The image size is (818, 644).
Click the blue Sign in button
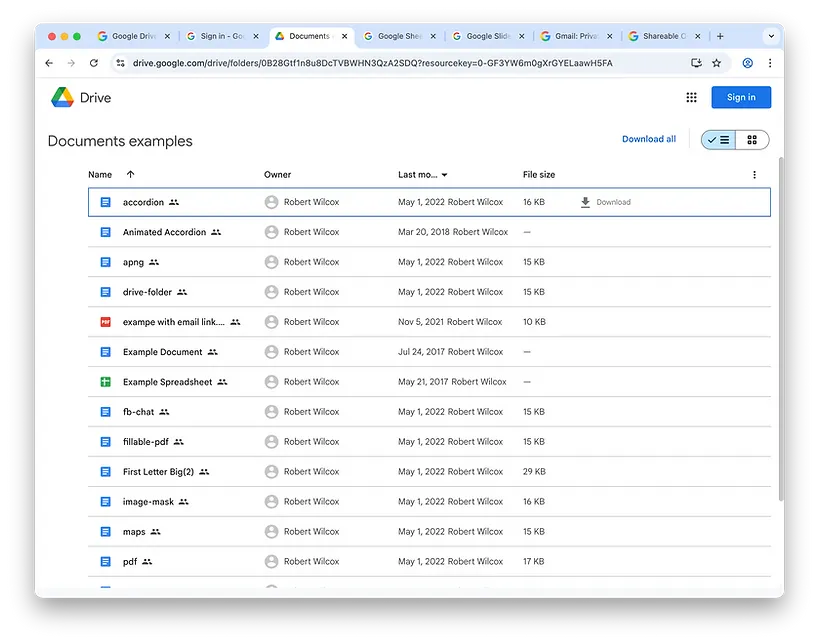tap(741, 97)
